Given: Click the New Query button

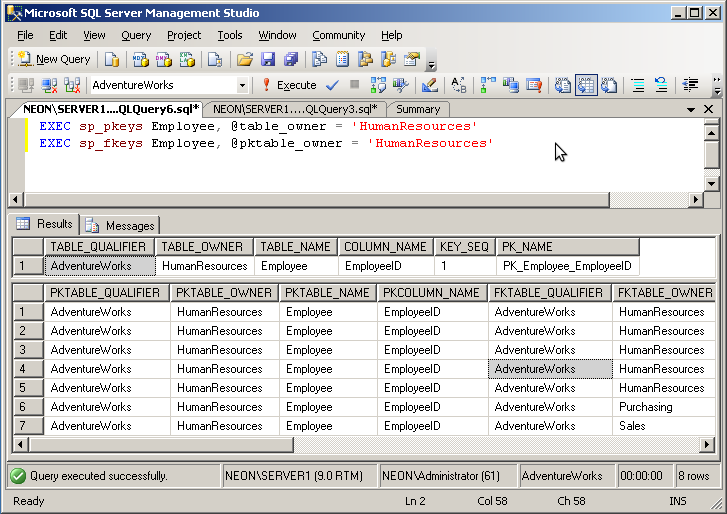Looking at the screenshot, I should (x=54, y=59).
